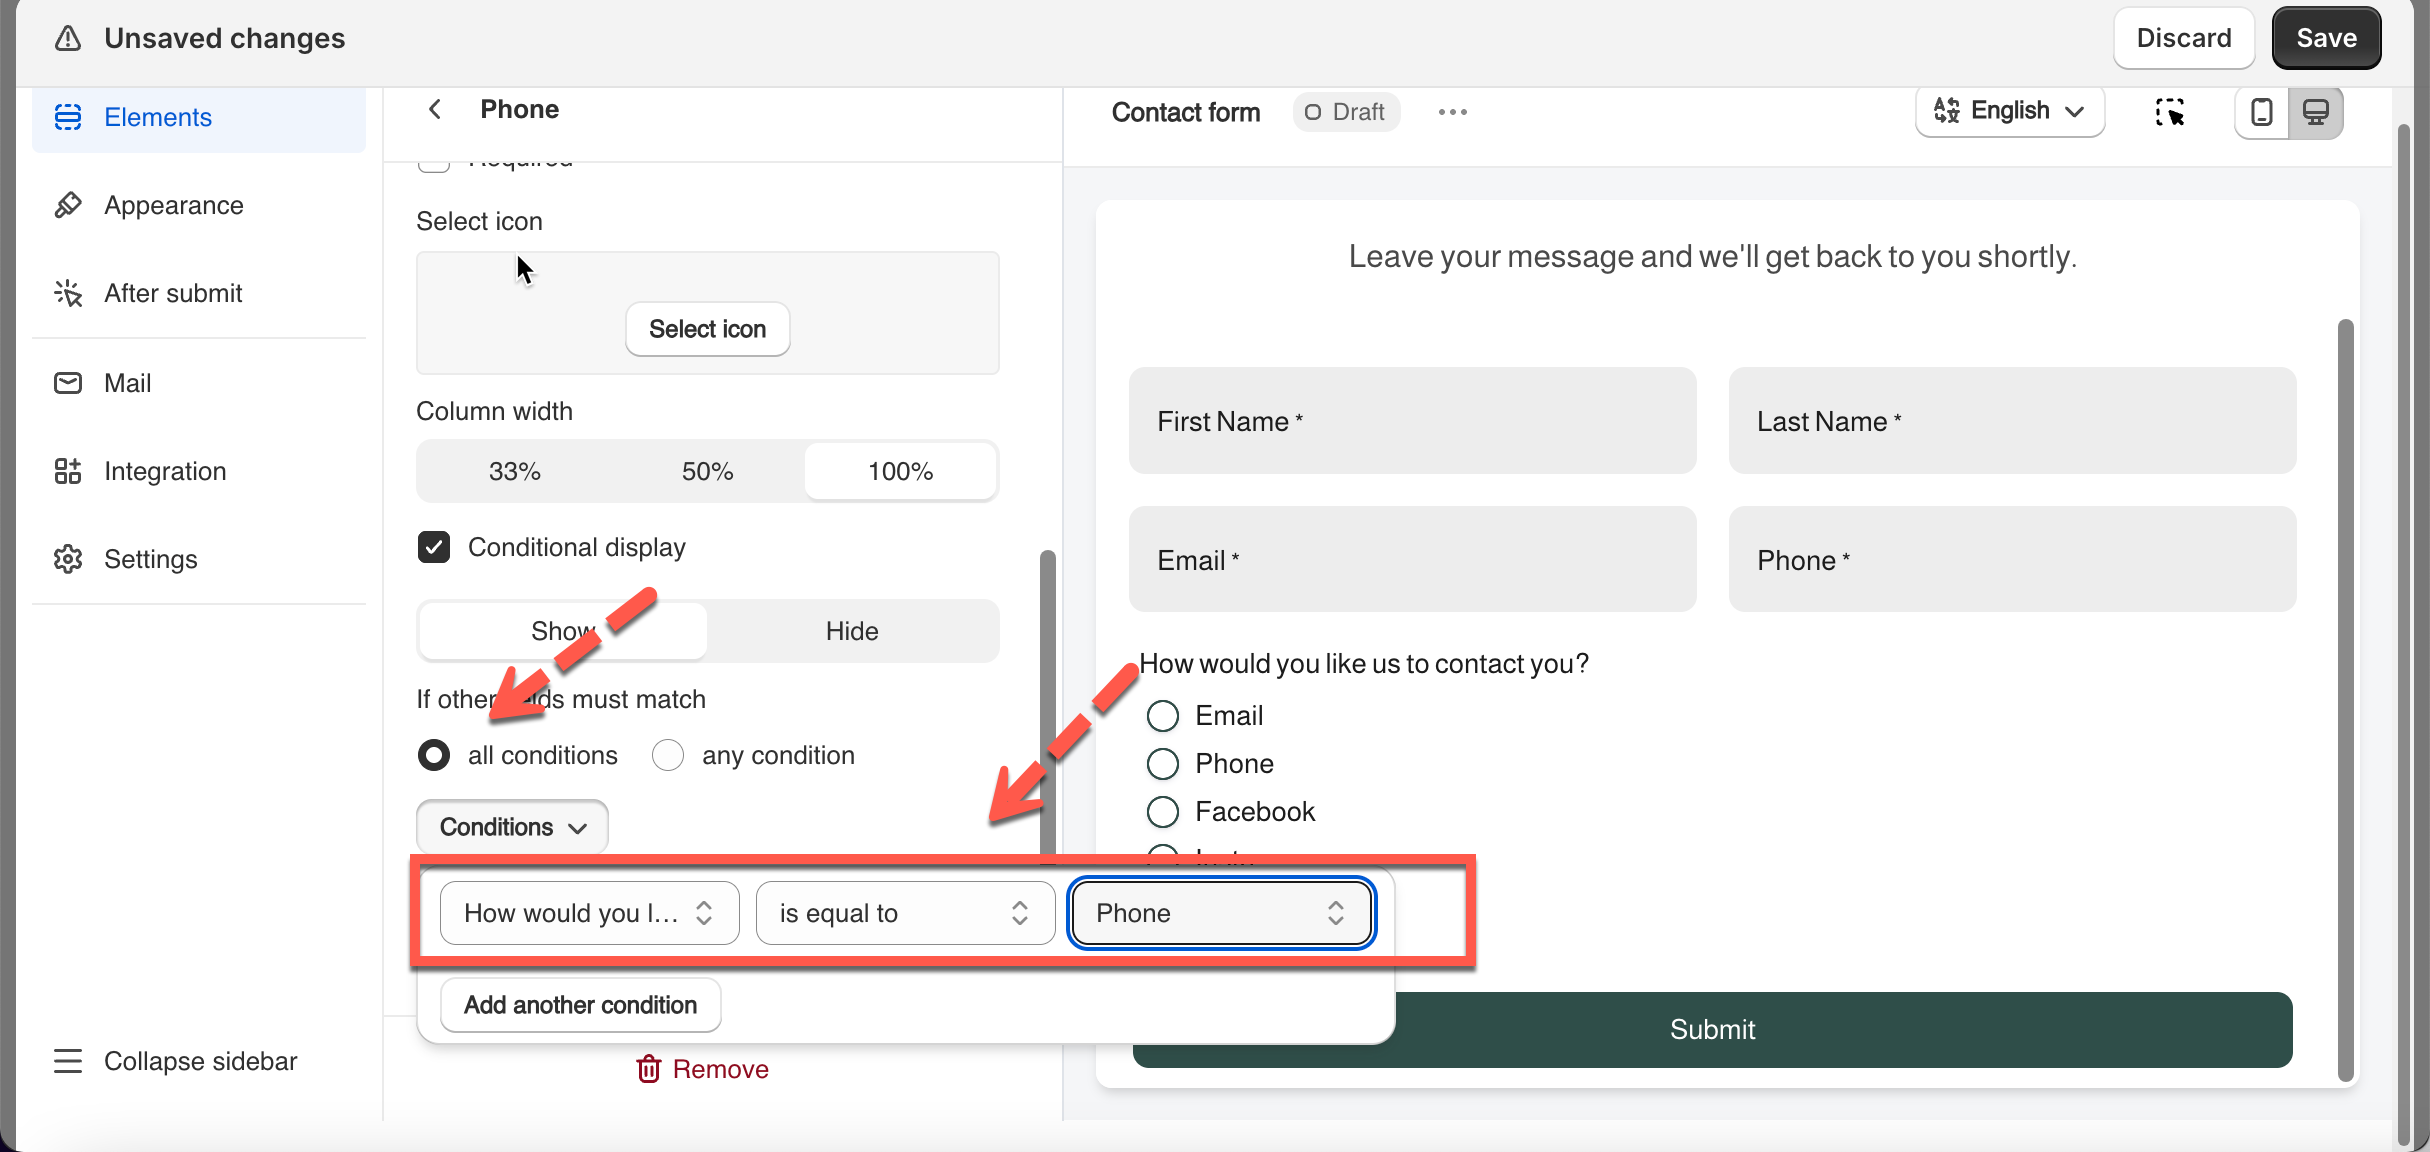2430x1152 pixels.
Task: Open the three-dots menu next to Draft
Action: pyautogui.click(x=1452, y=112)
